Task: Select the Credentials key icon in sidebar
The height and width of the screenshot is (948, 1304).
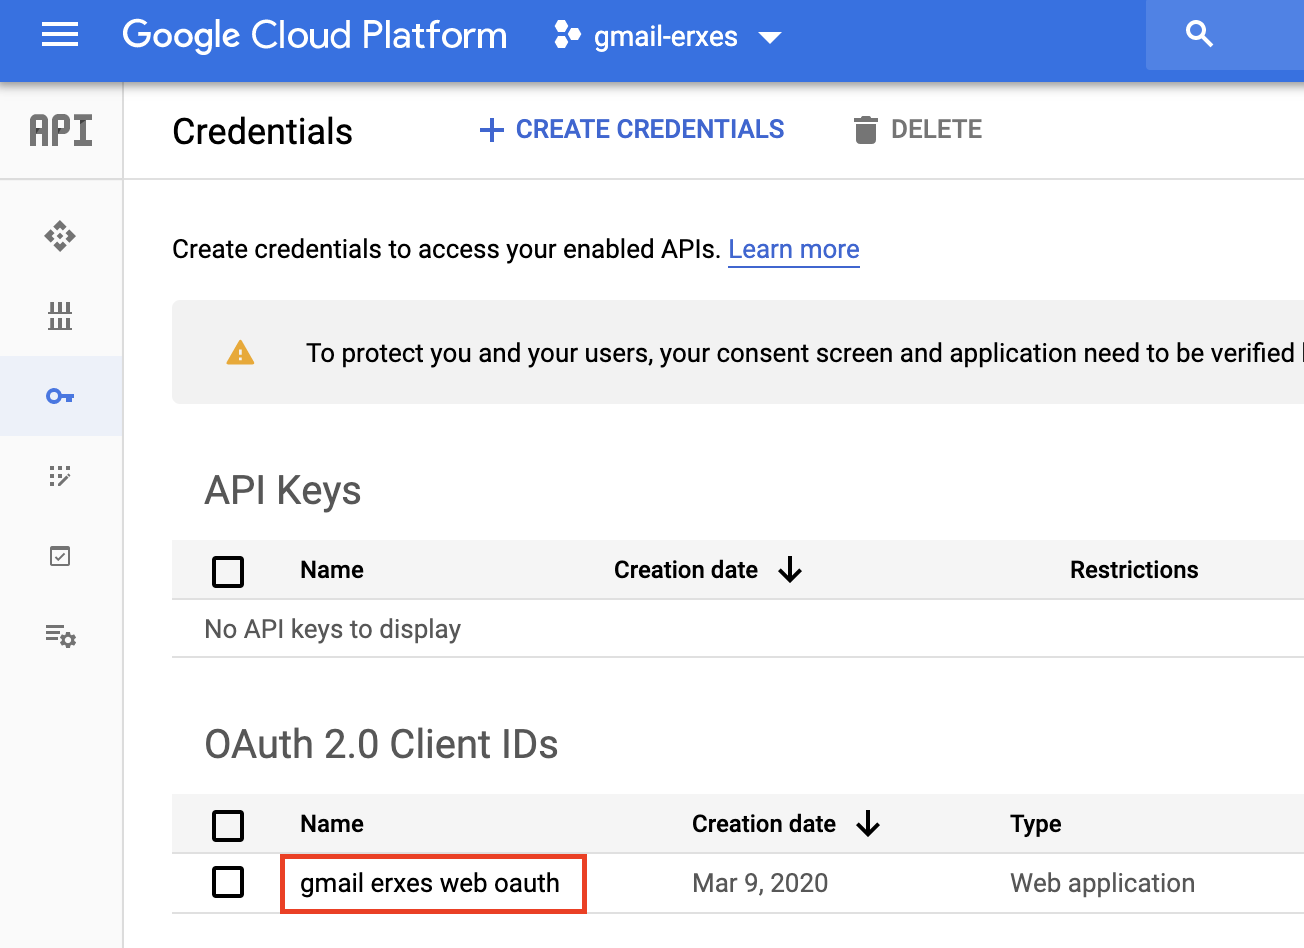Action: tap(60, 396)
